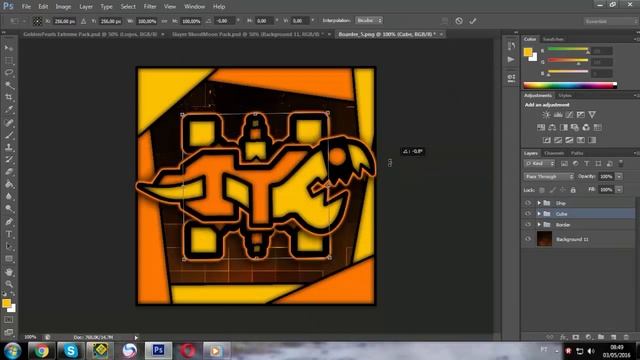Image resolution: width=640 pixels, height=360 pixels.
Task: Select the Move tool
Action: 9,48
